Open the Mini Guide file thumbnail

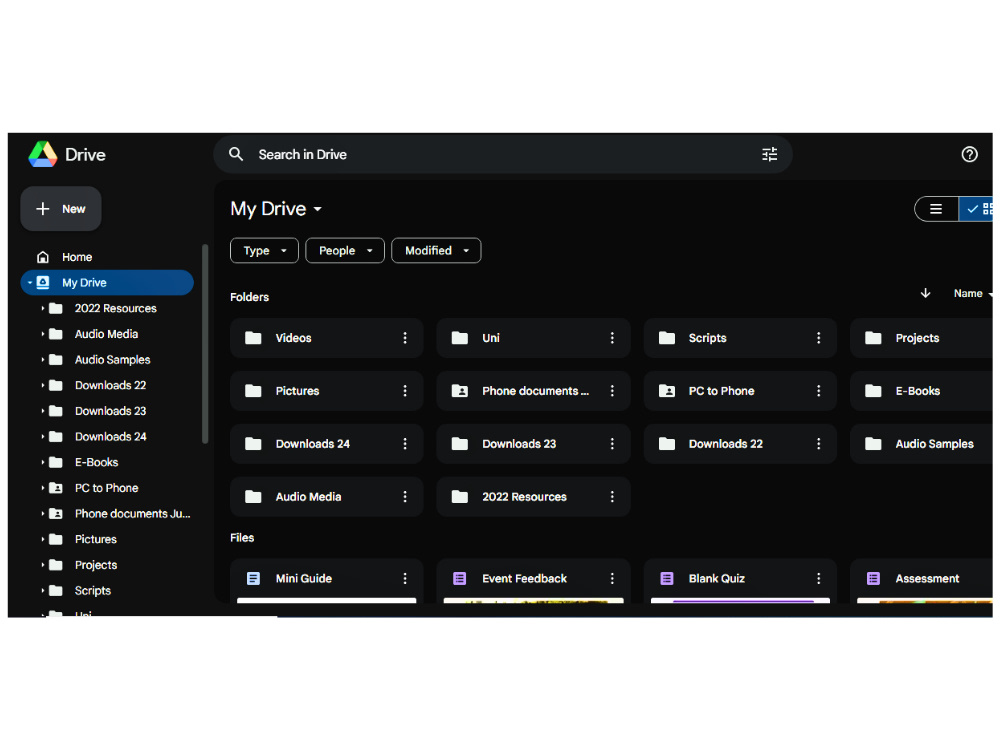pyautogui.click(x=327, y=600)
